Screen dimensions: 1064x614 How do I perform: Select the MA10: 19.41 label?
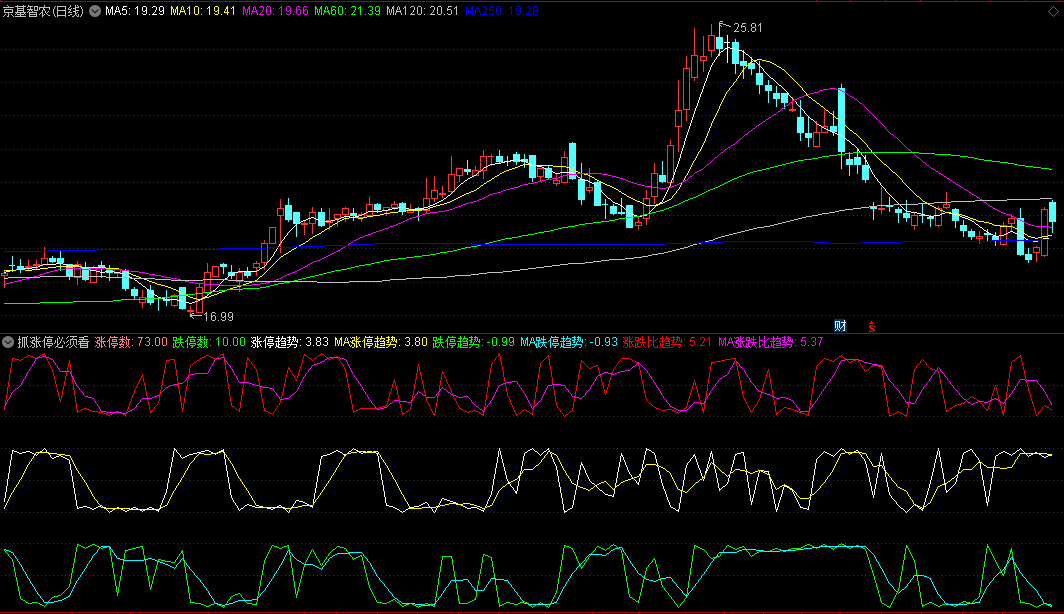tap(203, 11)
